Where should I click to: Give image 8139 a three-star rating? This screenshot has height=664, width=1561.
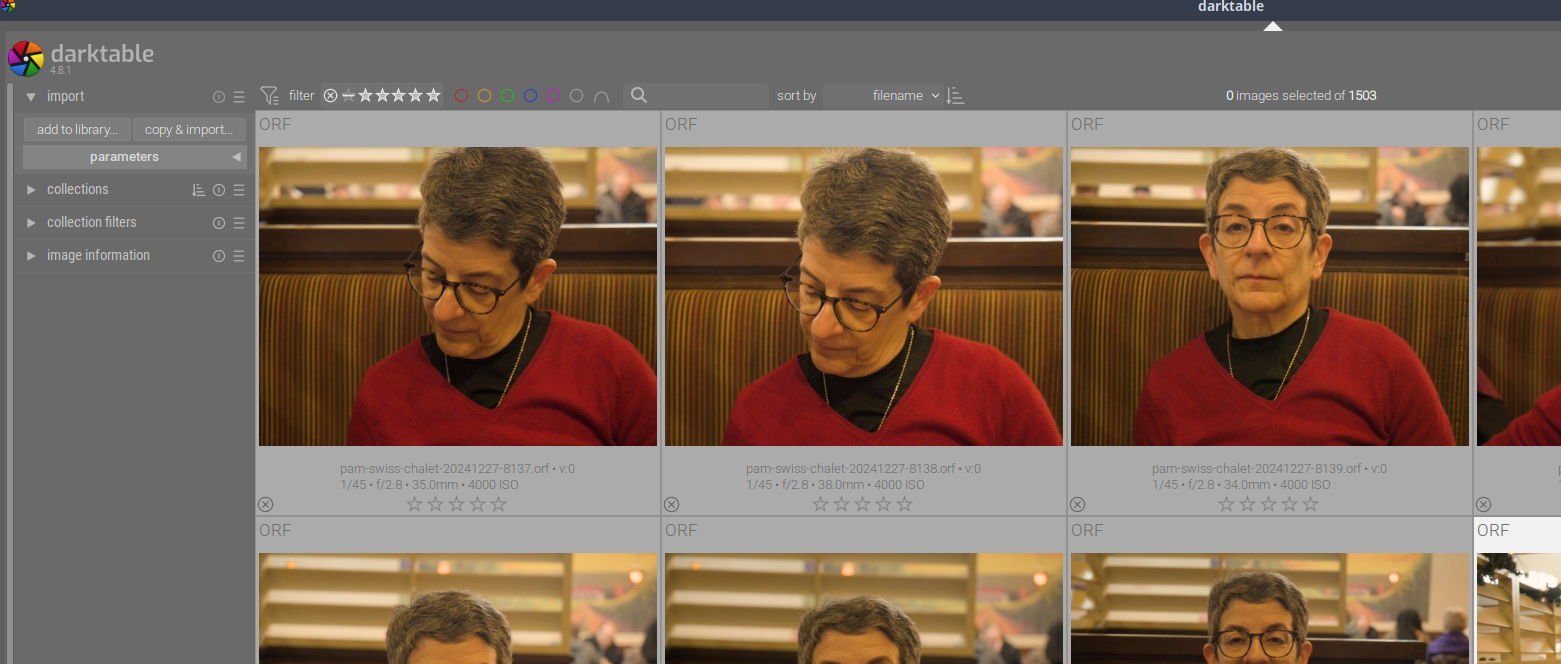tap(1268, 504)
